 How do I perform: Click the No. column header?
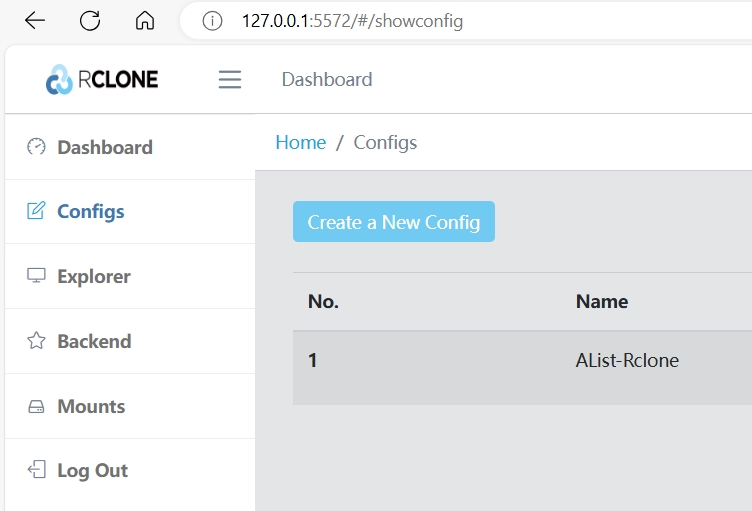coord(323,301)
